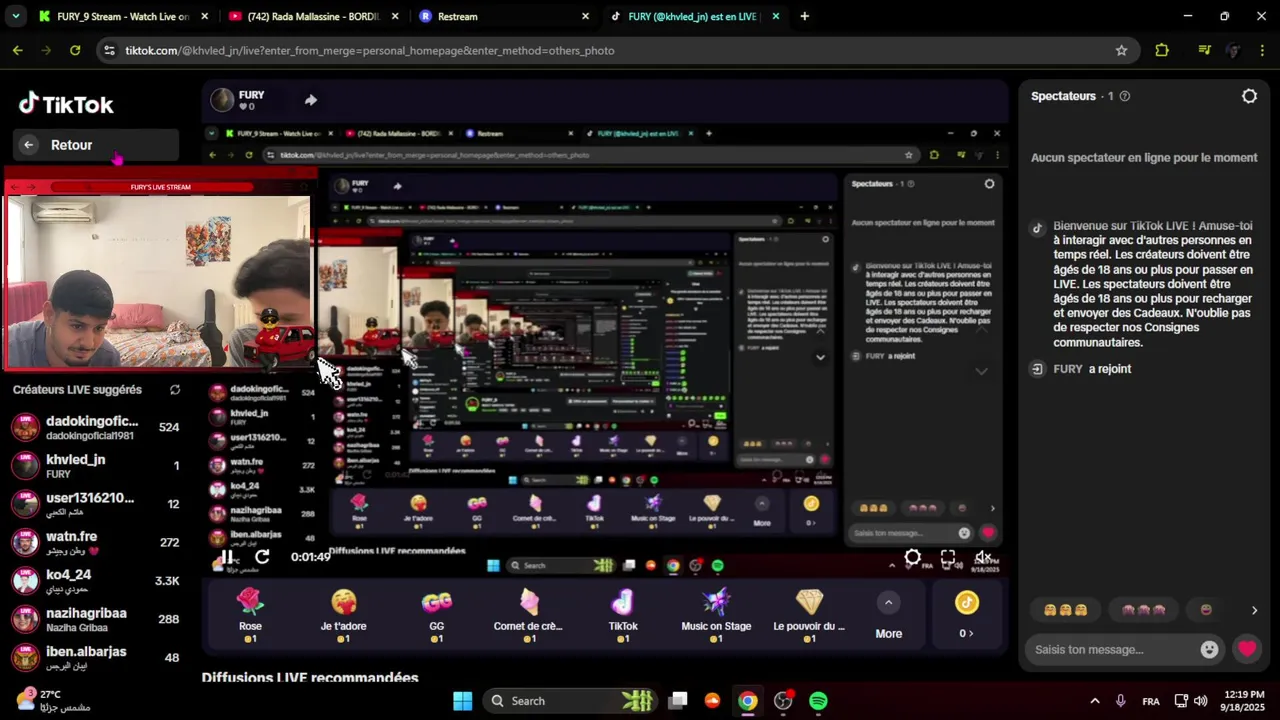Refresh the suggested LIVE creators list

175,390
